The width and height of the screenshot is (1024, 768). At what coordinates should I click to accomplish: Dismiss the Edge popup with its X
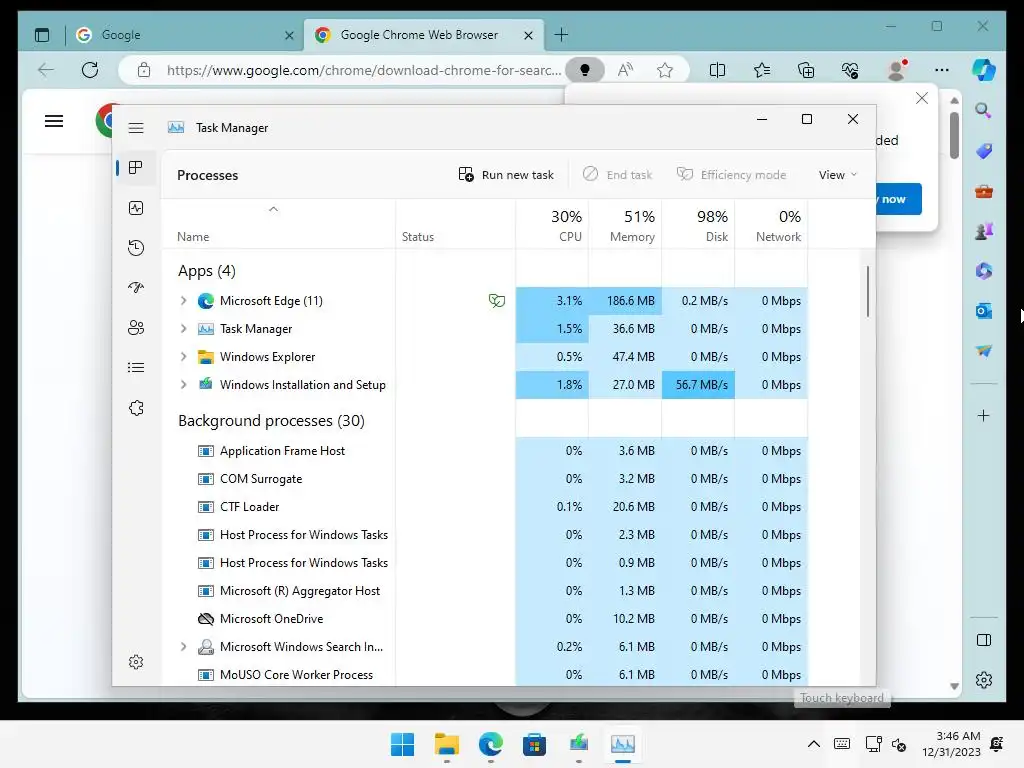[921, 98]
